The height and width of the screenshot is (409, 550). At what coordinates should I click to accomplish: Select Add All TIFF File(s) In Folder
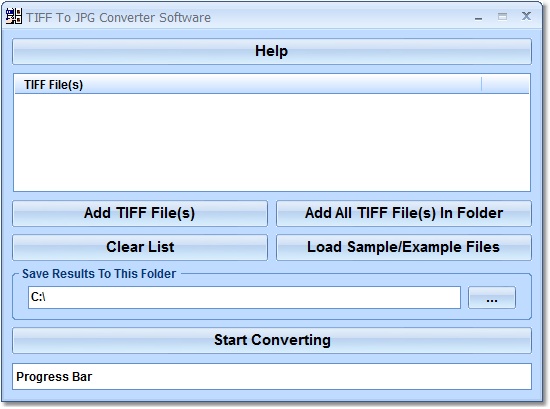point(404,213)
